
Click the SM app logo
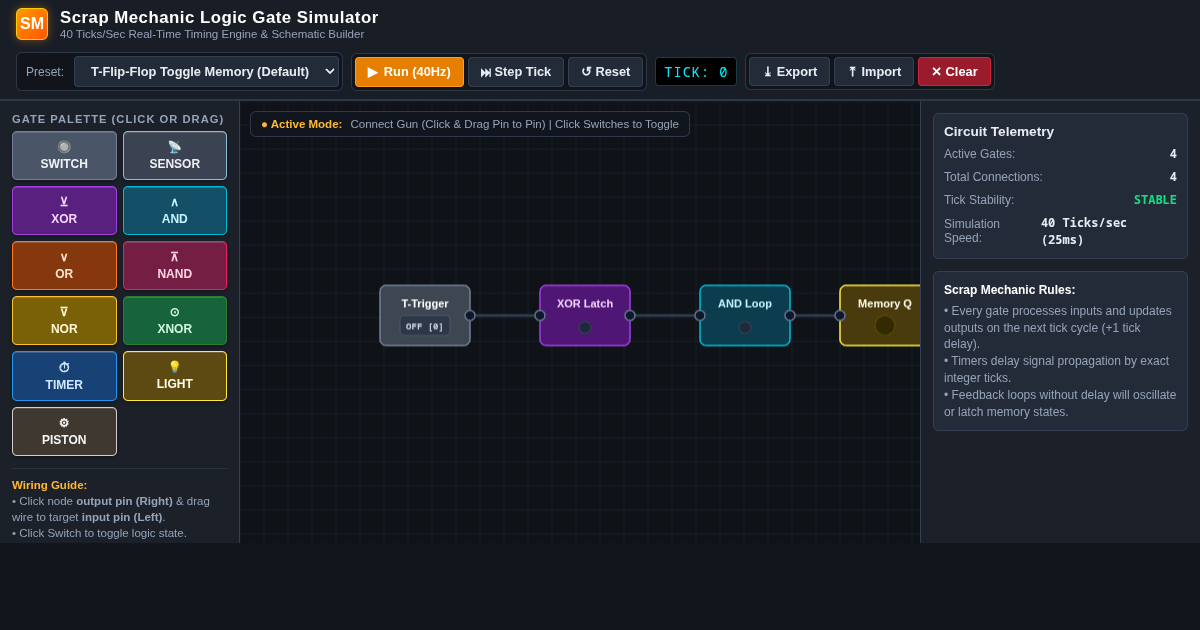(x=32, y=24)
